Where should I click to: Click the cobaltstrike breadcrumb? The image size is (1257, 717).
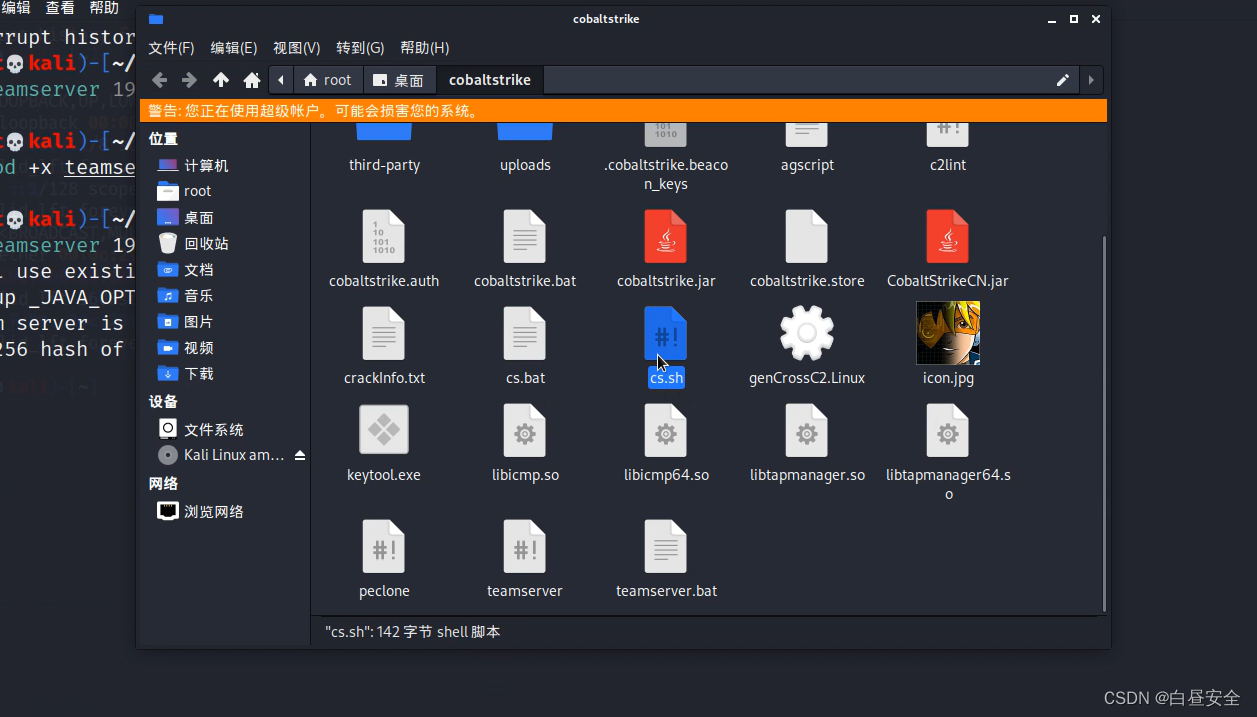[x=489, y=80]
